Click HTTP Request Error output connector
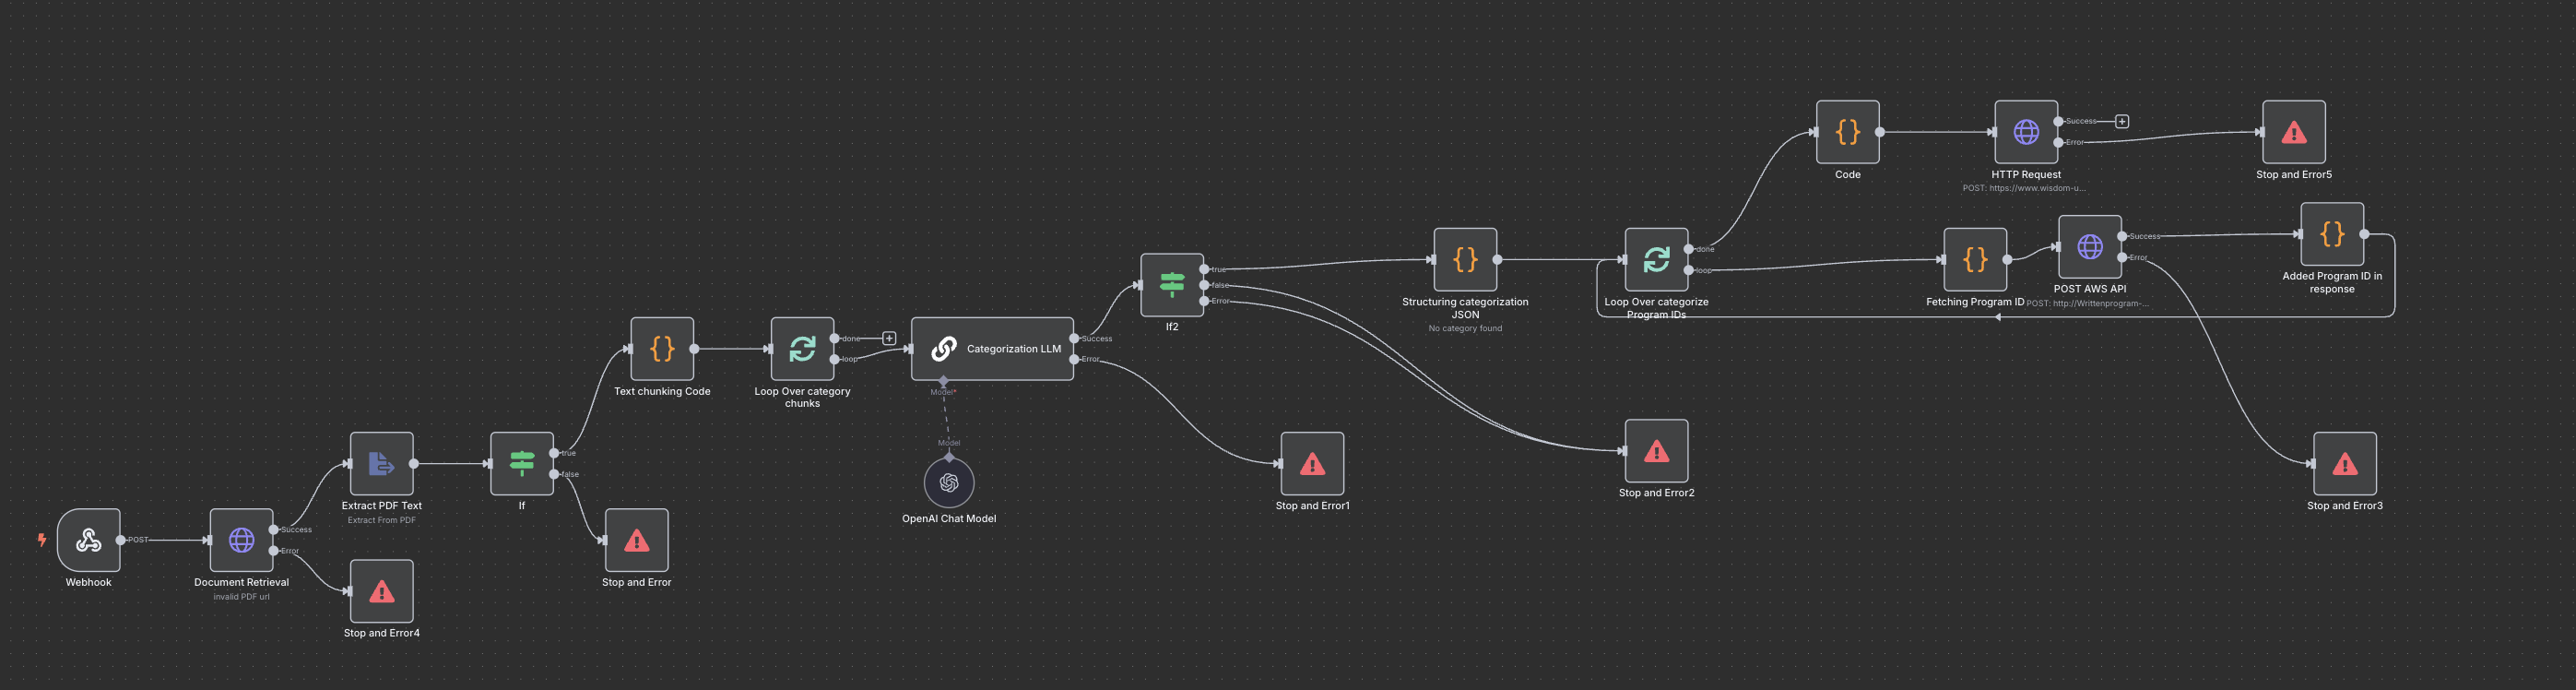 point(2058,142)
